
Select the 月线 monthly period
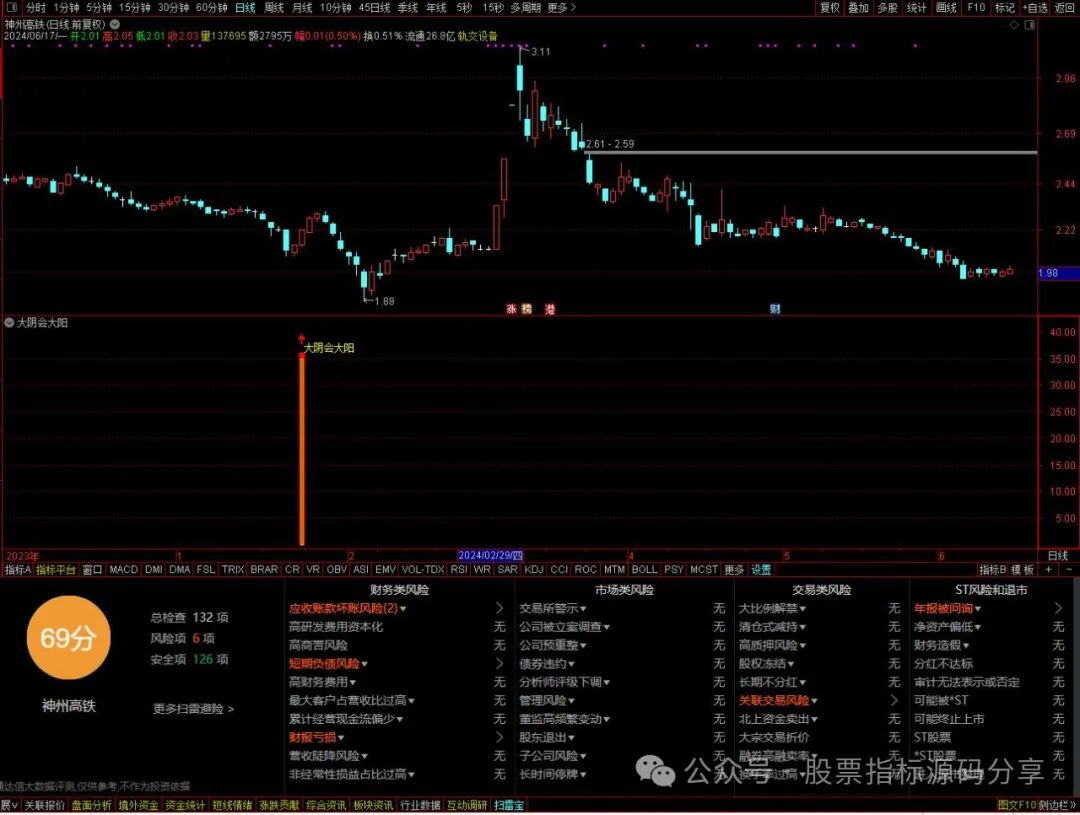click(x=302, y=8)
